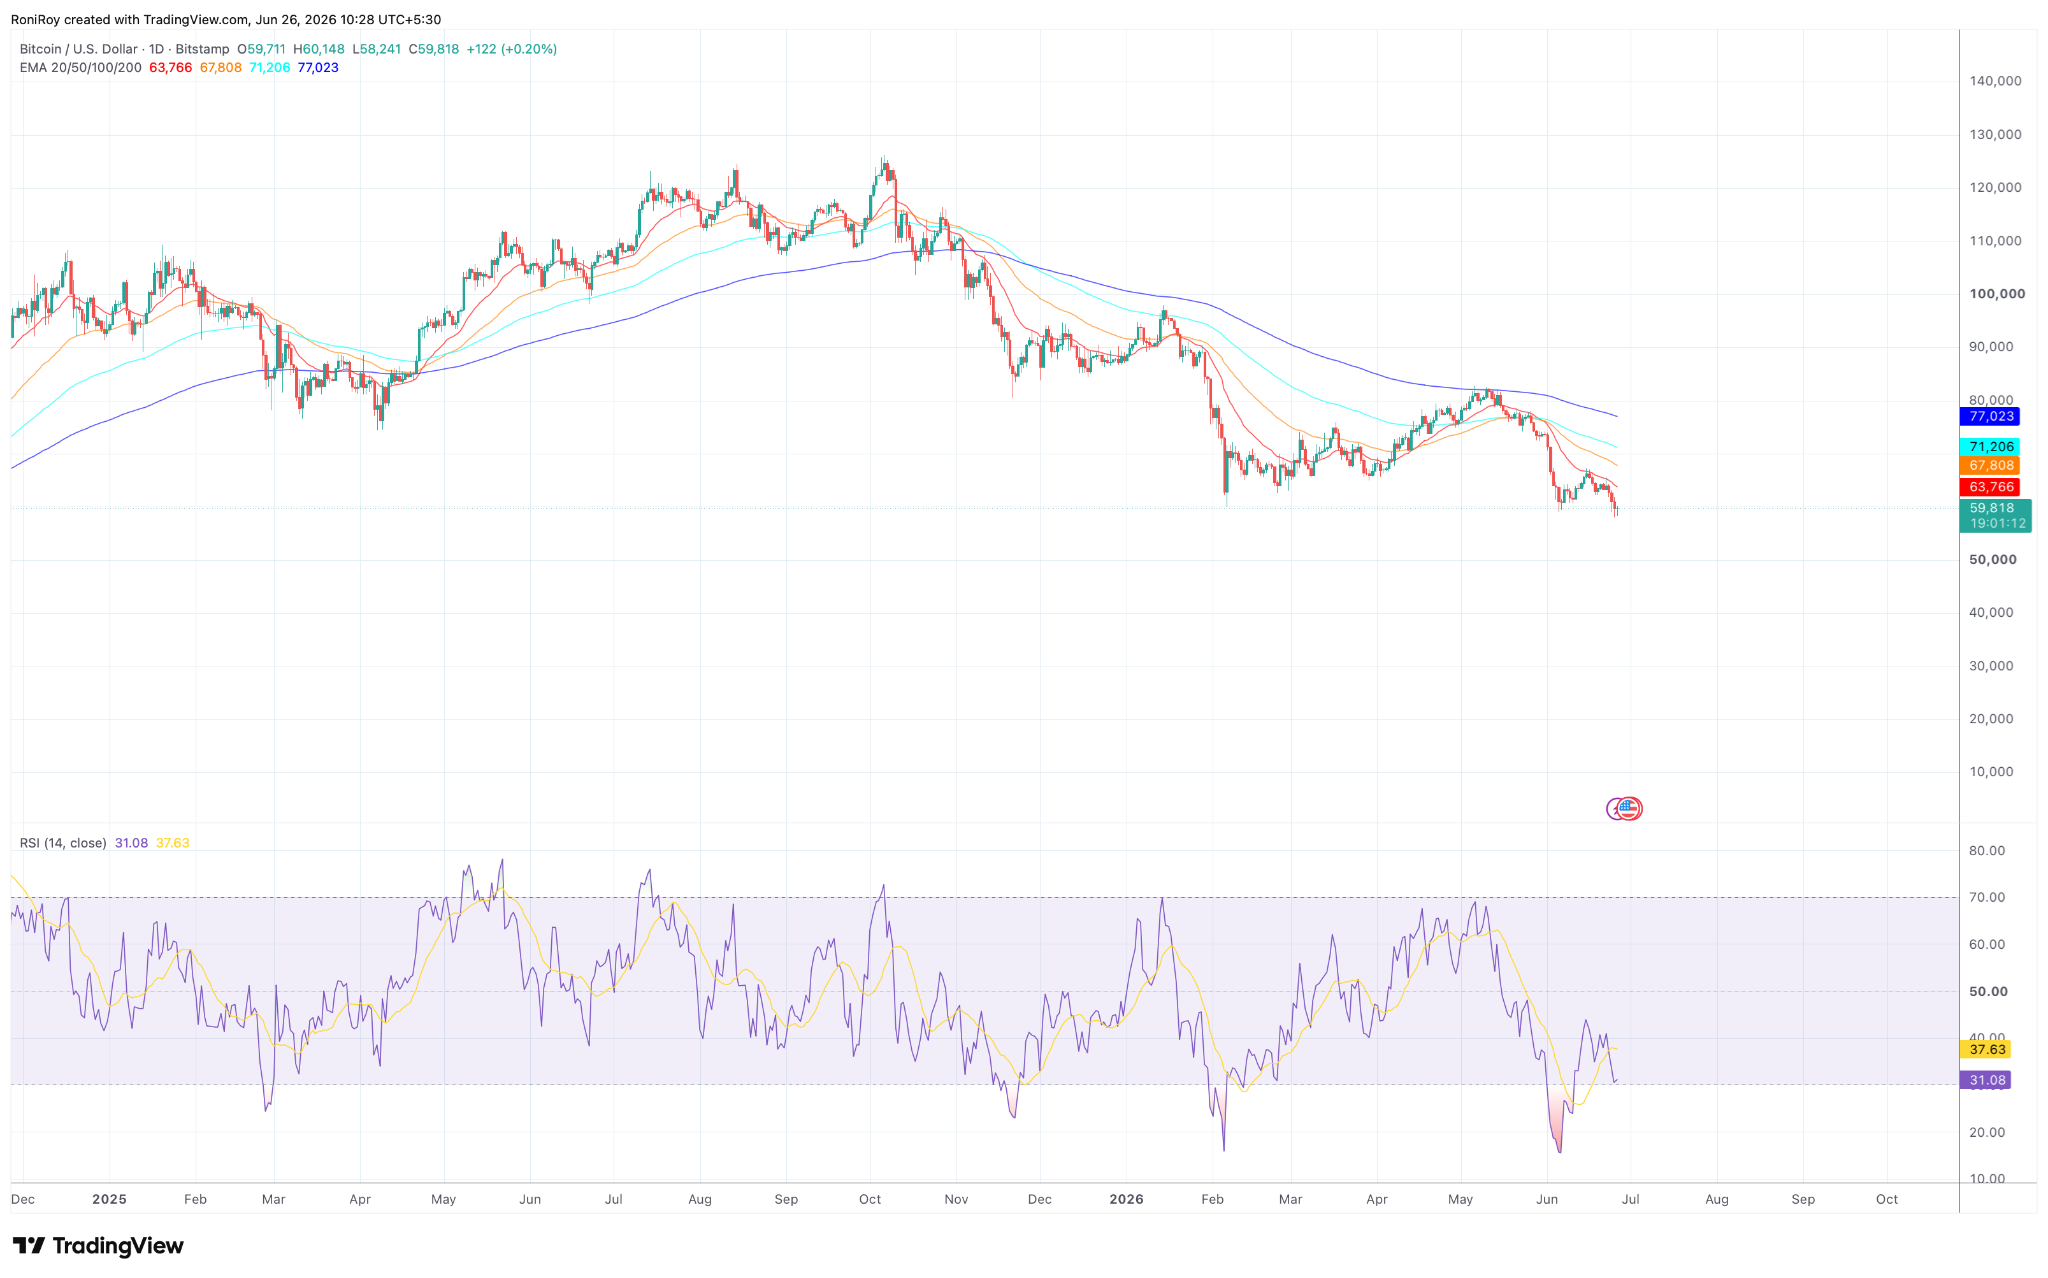Click the 90,000 price axis label
The height and width of the screenshot is (1278, 2048).
pyautogui.click(x=1991, y=346)
